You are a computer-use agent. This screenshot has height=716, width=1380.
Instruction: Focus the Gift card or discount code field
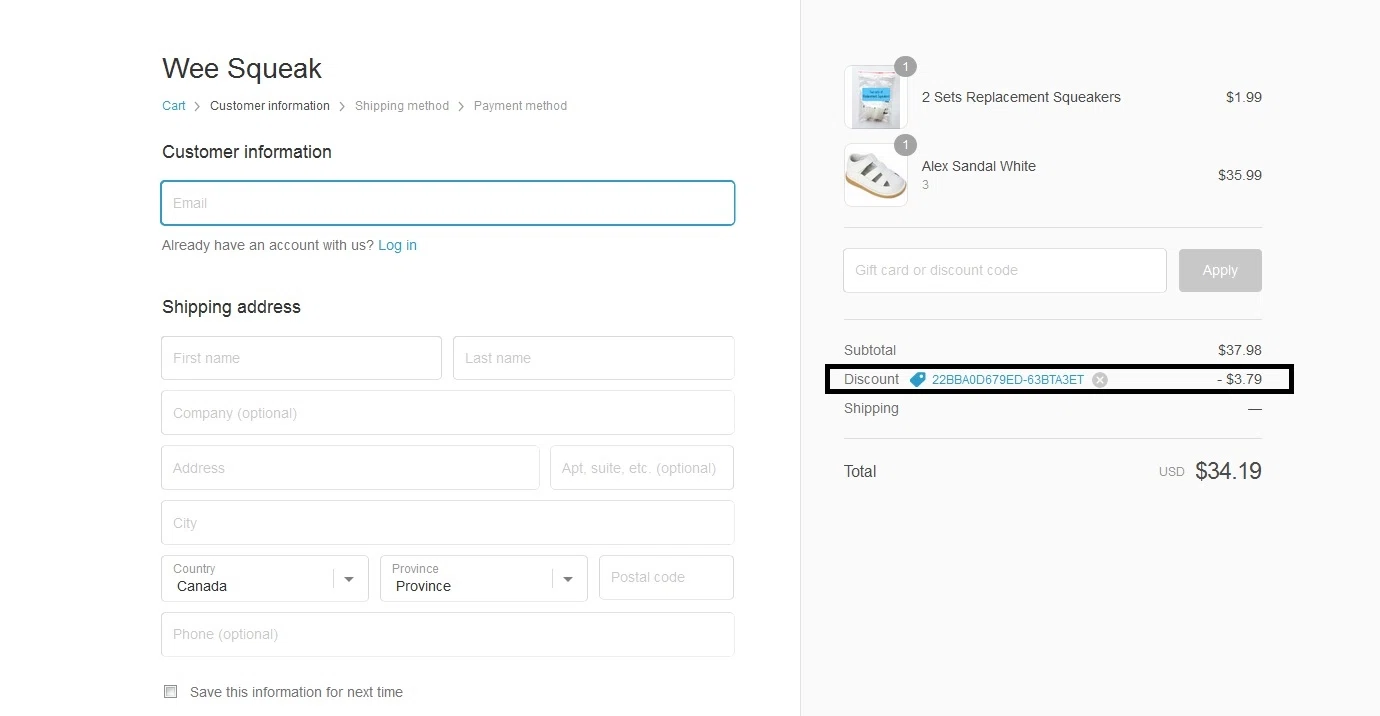[1005, 270]
